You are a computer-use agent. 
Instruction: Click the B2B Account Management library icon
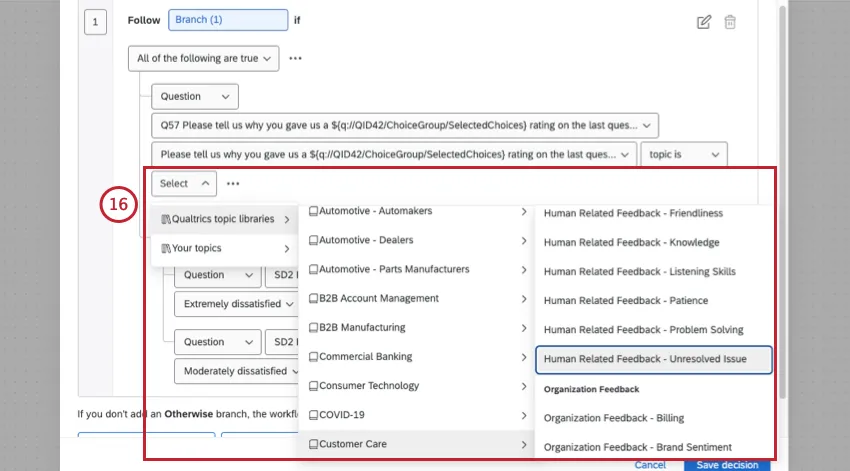point(313,299)
